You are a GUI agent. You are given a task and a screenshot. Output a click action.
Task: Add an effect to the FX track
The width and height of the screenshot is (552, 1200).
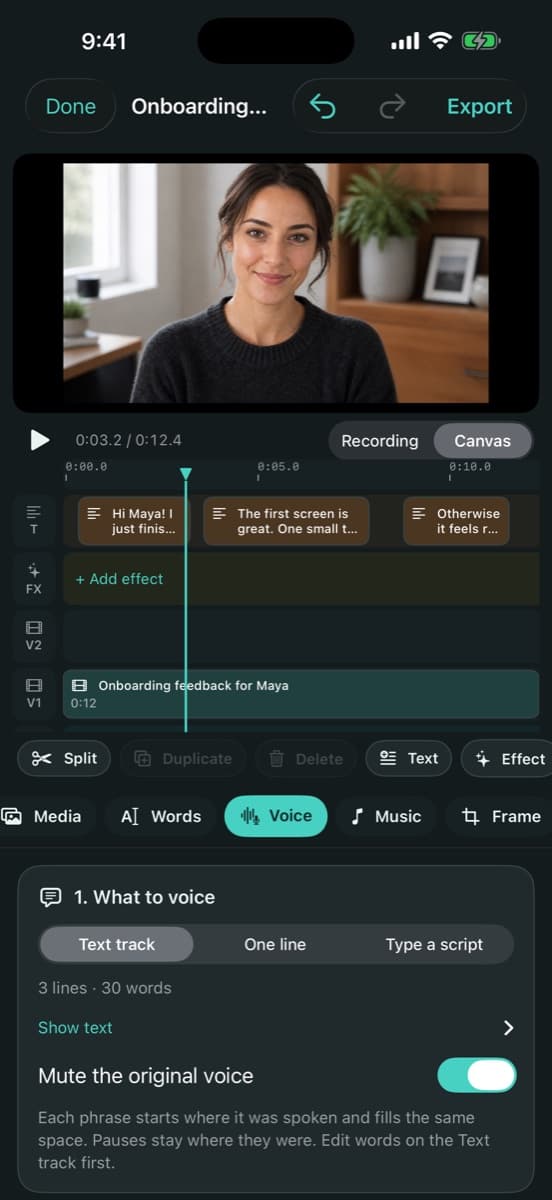(x=119, y=579)
